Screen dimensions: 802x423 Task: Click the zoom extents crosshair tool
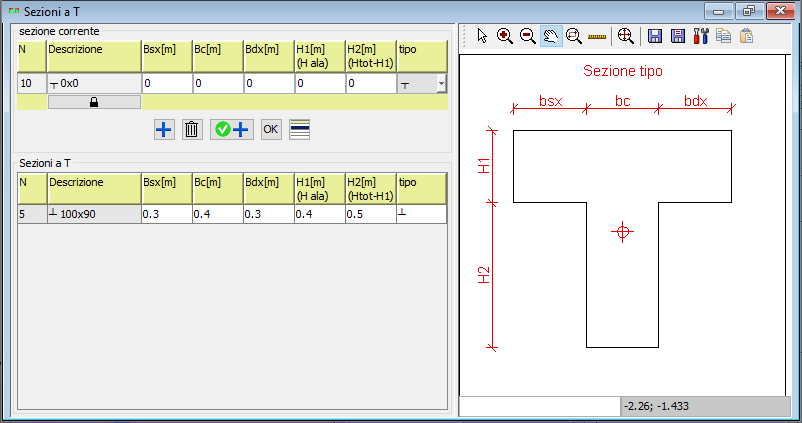(626, 36)
